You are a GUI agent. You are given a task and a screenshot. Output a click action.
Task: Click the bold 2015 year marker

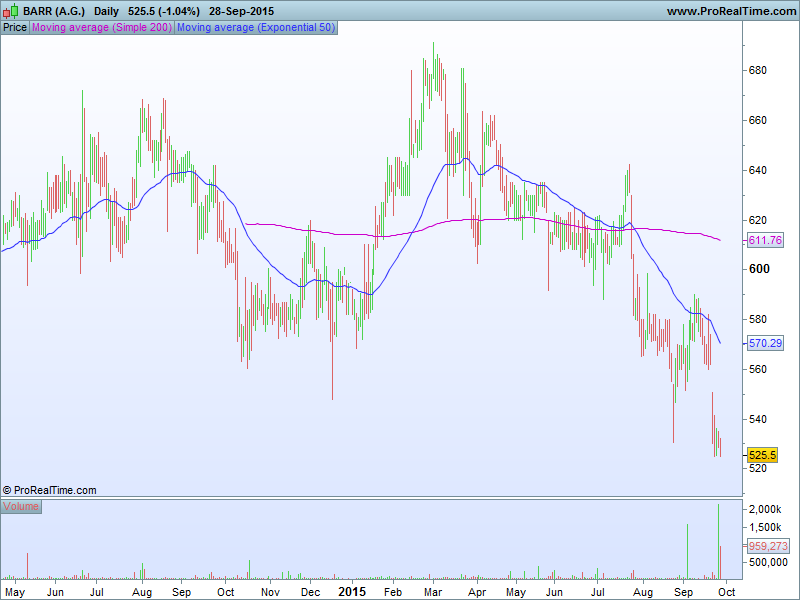tap(351, 592)
